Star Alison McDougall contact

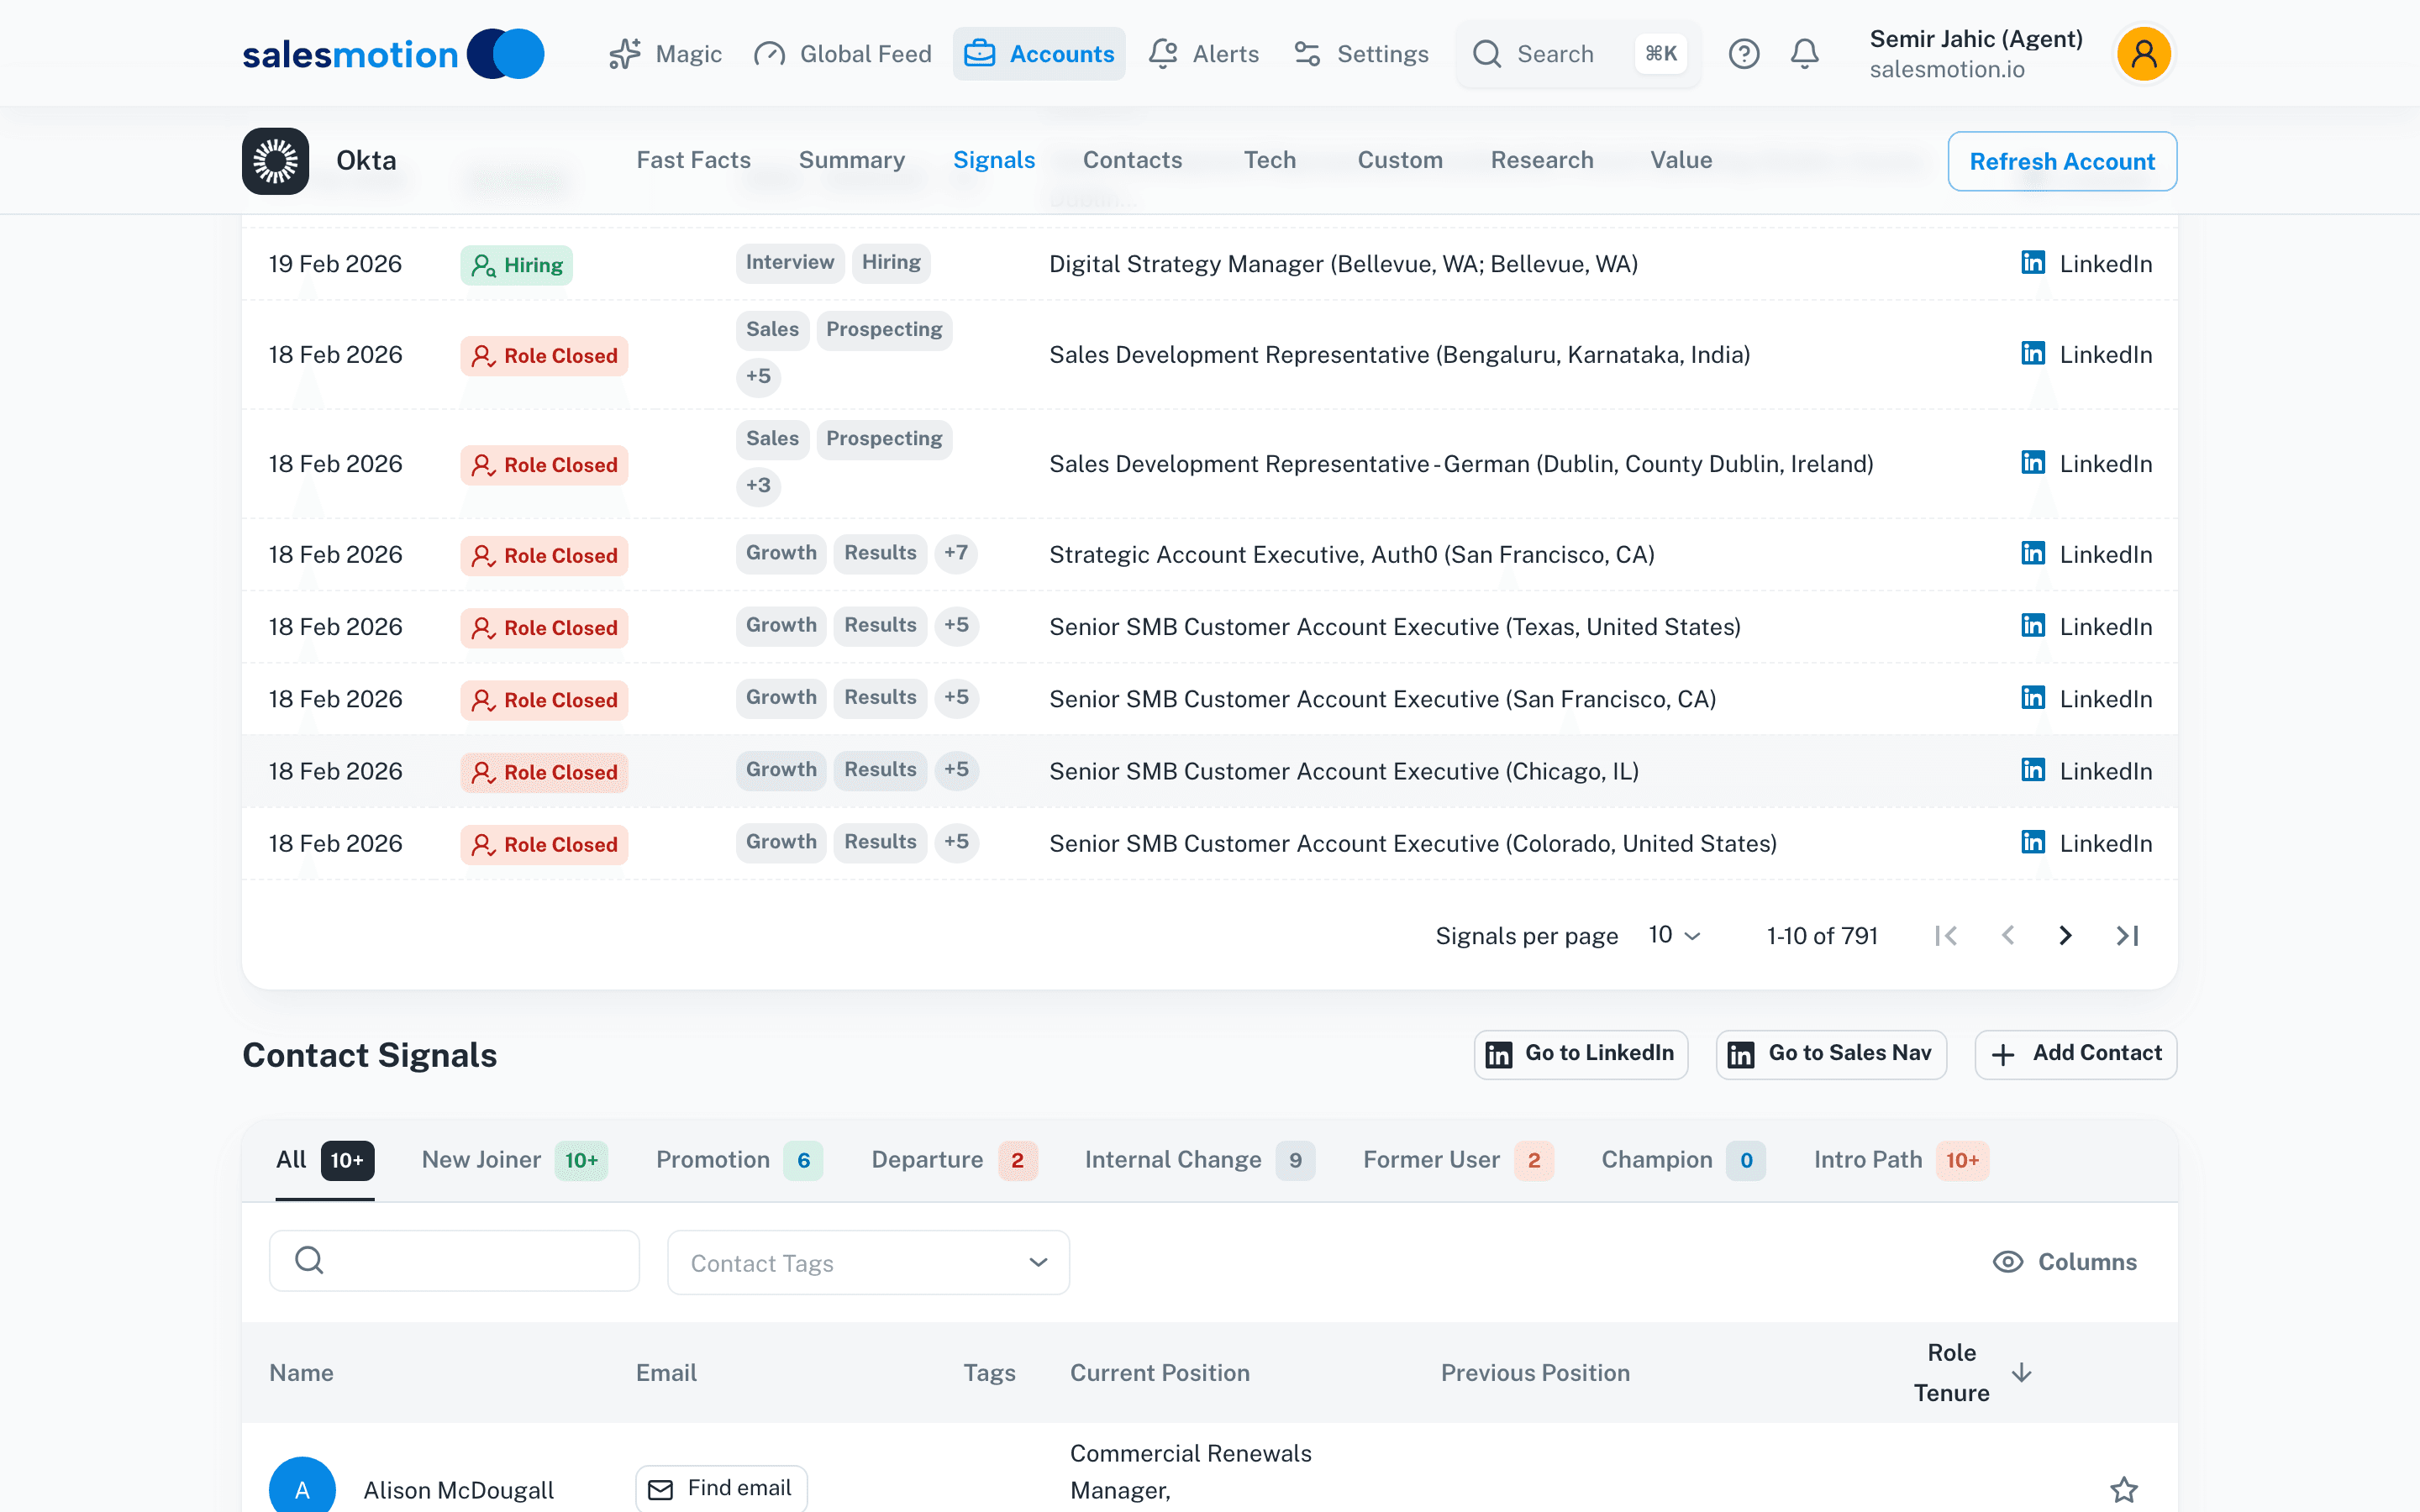(2124, 1490)
